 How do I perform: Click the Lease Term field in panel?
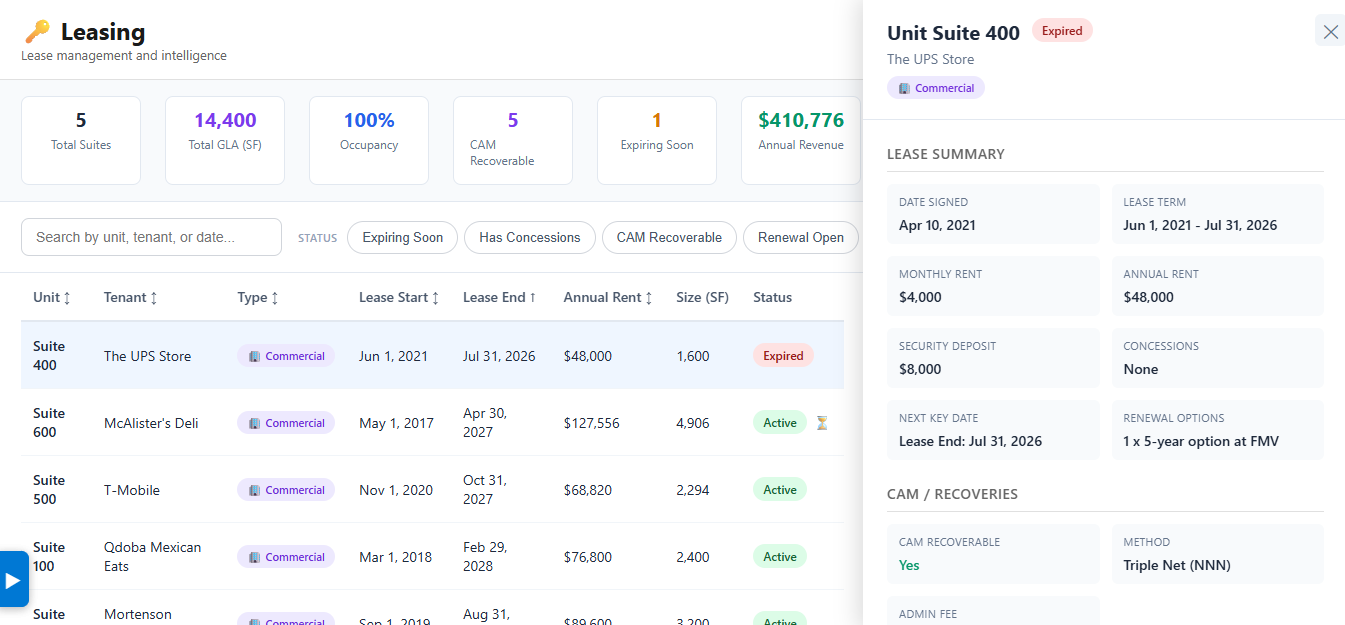point(1217,214)
